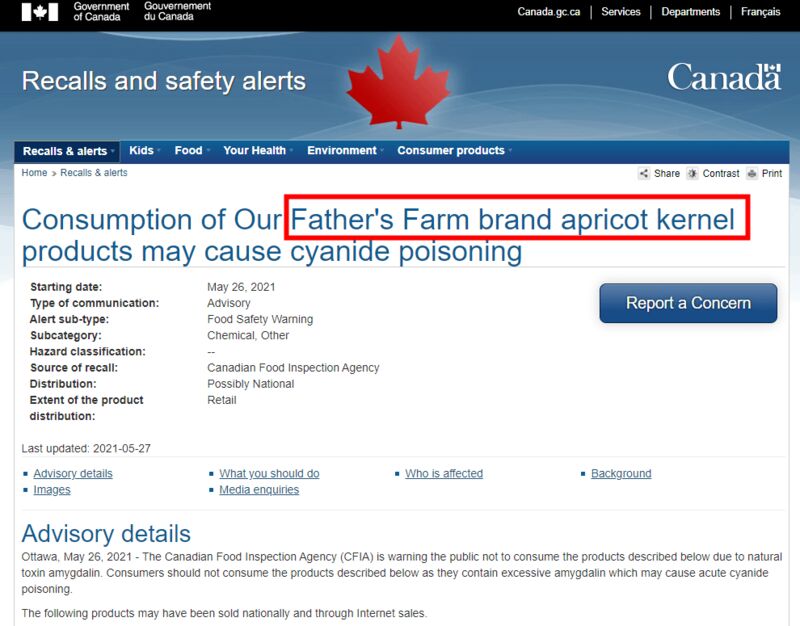
Task: Open the Food menu dropdown
Action: [x=191, y=151]
